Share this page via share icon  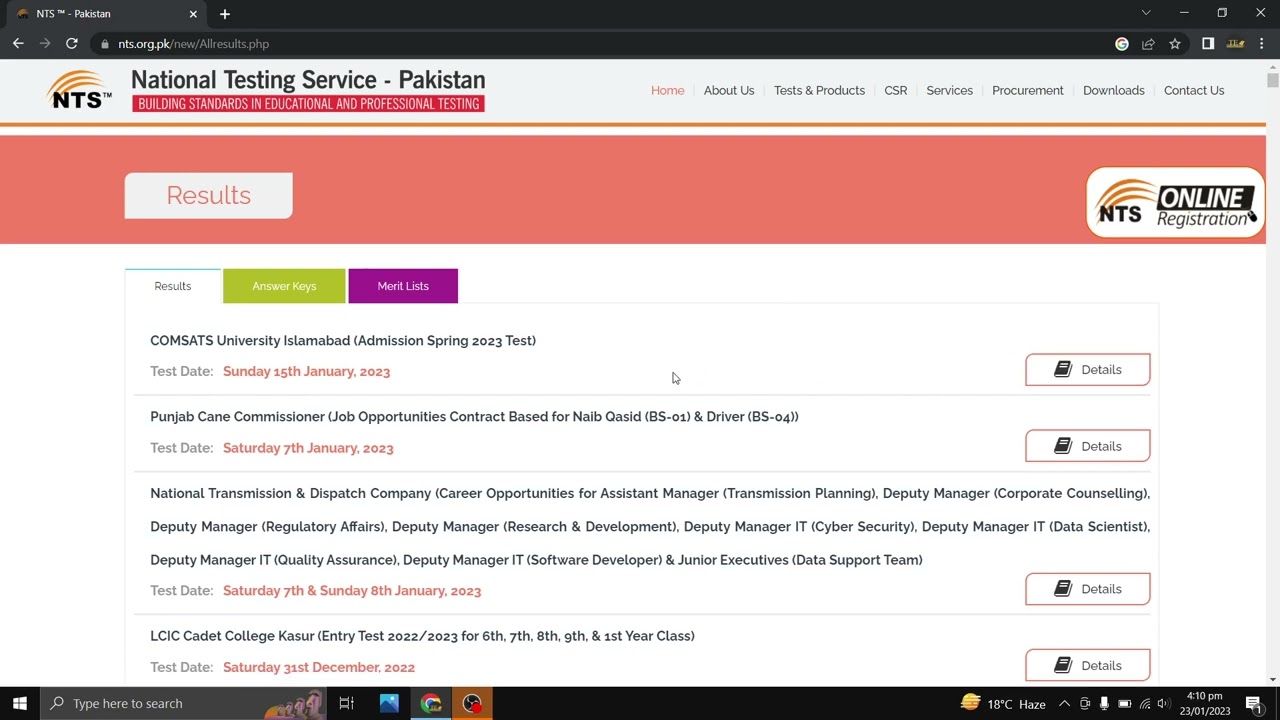[x=1148, y=44]
